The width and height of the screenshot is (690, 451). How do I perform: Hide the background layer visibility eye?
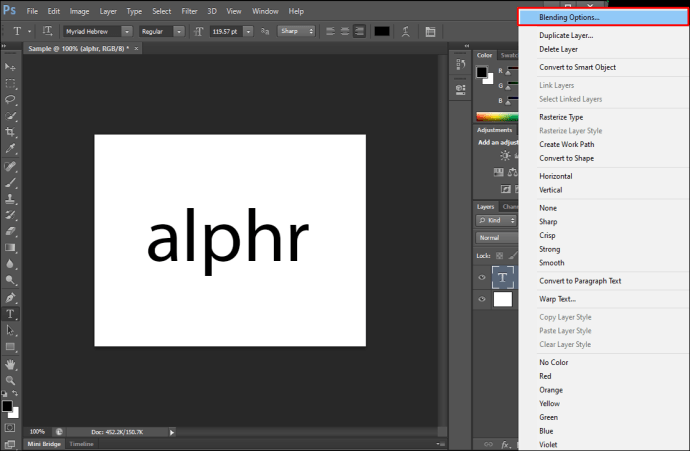click(482, 299)
